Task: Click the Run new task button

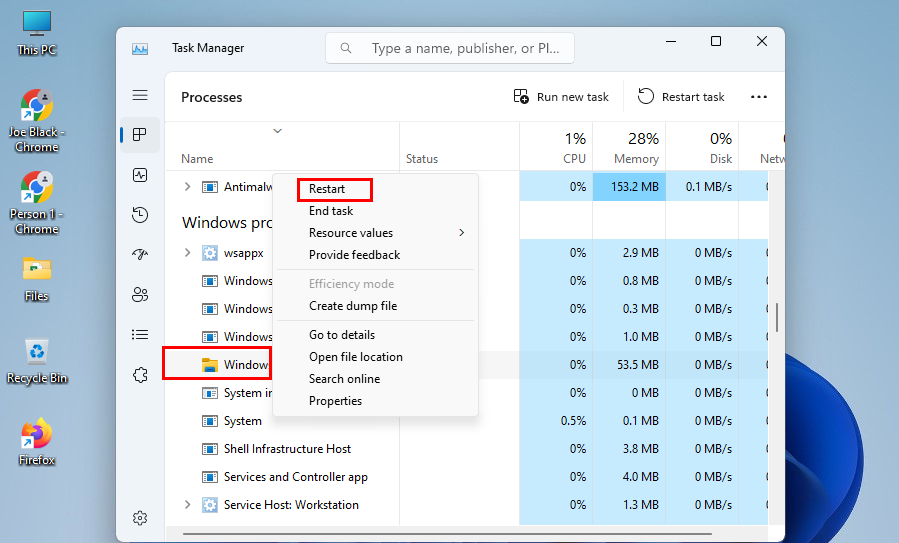Action: (x=561, y=97)
